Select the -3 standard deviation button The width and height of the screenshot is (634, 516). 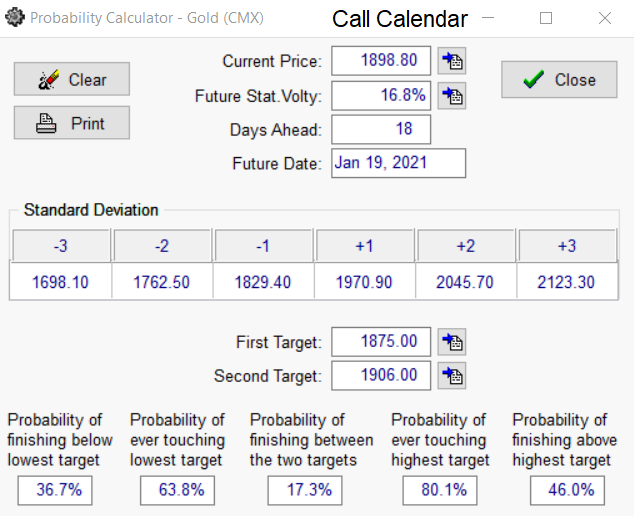(x=61, y=246)
